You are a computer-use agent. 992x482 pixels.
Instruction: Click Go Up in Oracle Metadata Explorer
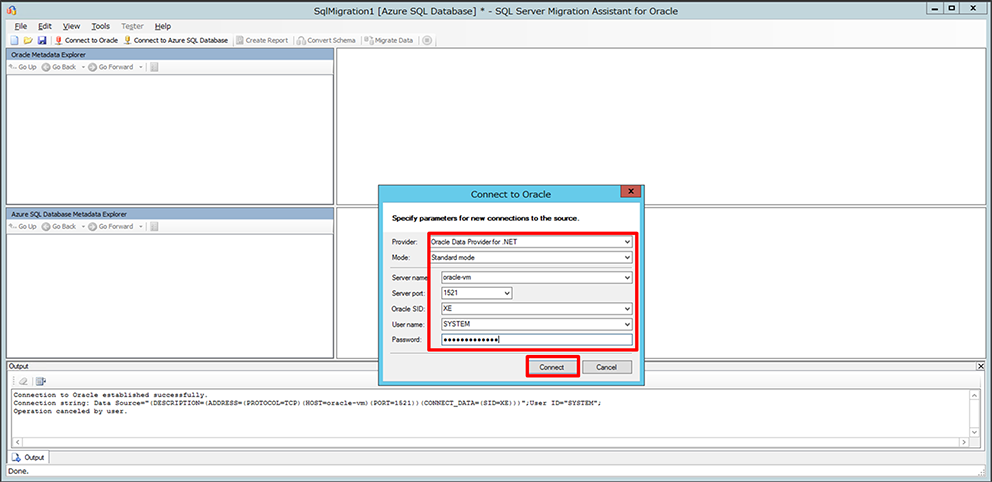[23, 66]
